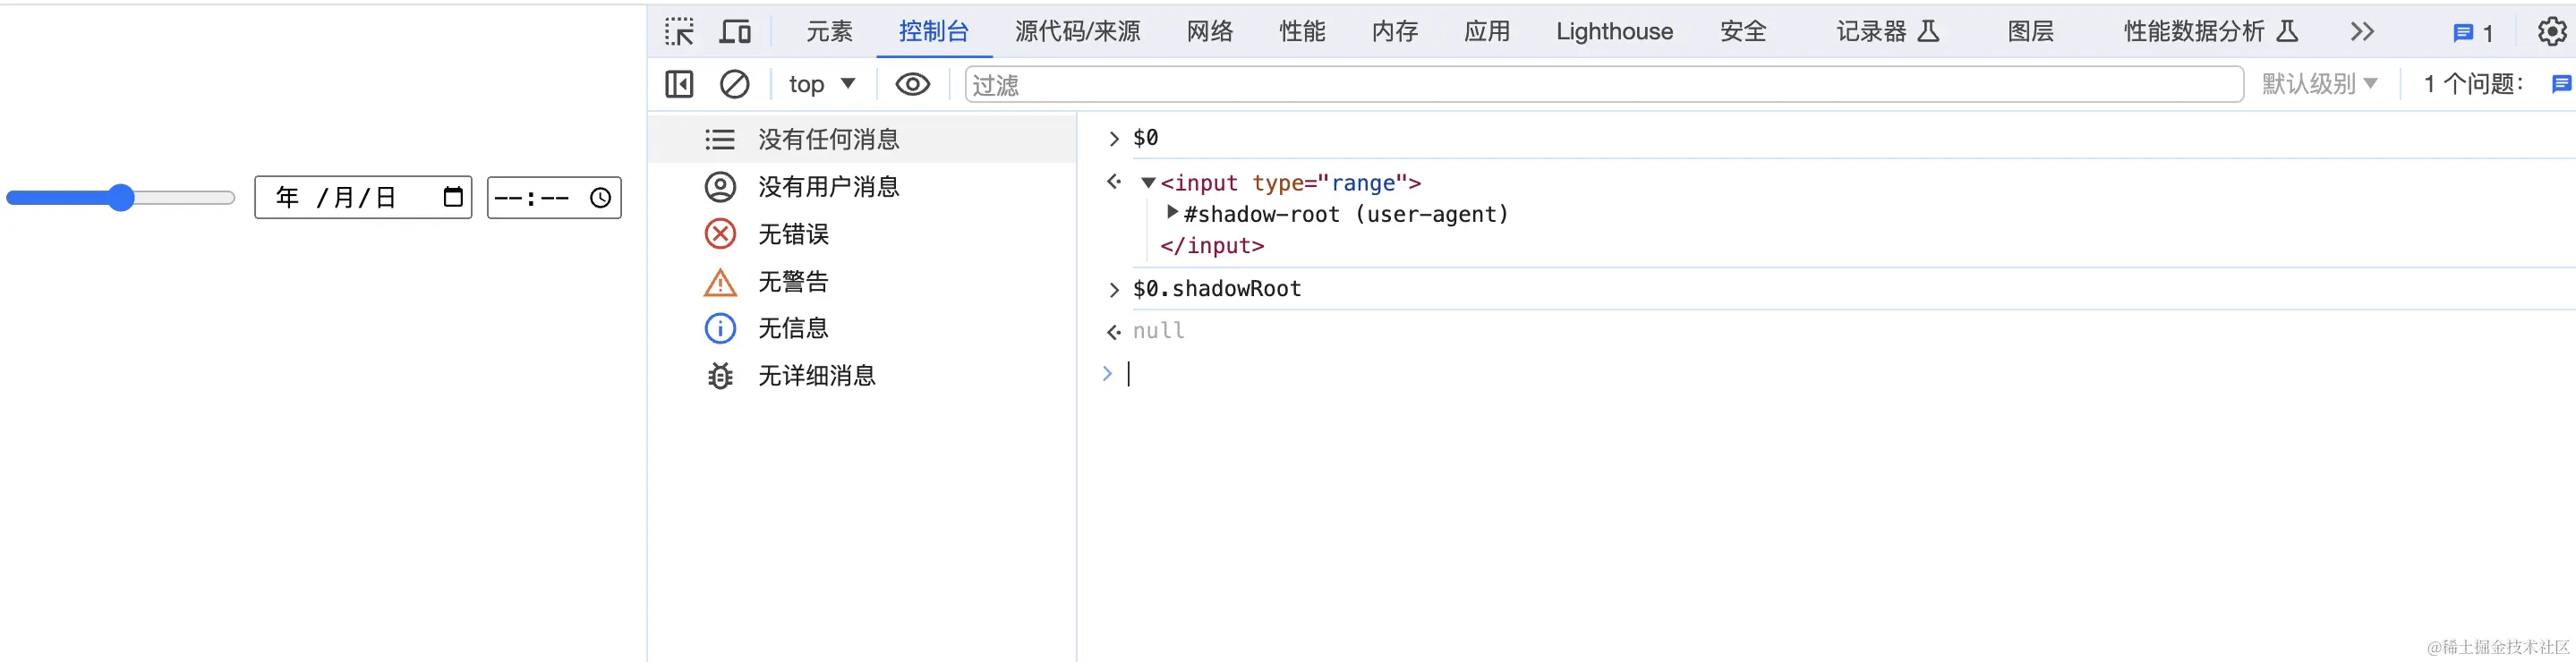Click the 月 field of date input
Image resolution: width=2576 pixels, height=662 pixels.
click(x=344, y=198)
